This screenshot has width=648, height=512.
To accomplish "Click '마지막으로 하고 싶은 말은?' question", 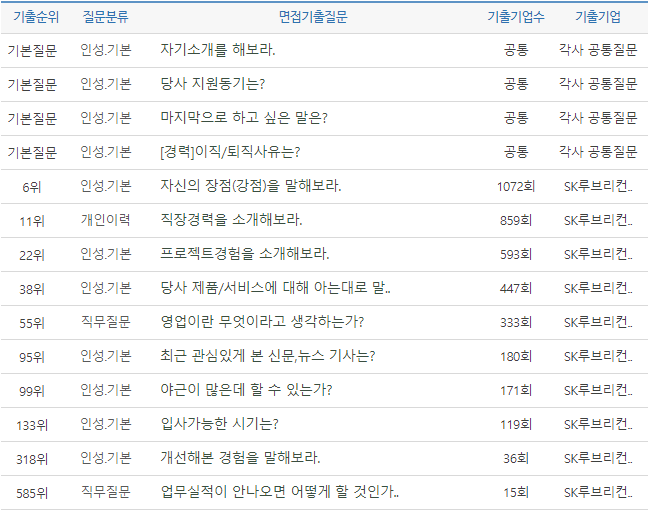I will click(244, 118).
